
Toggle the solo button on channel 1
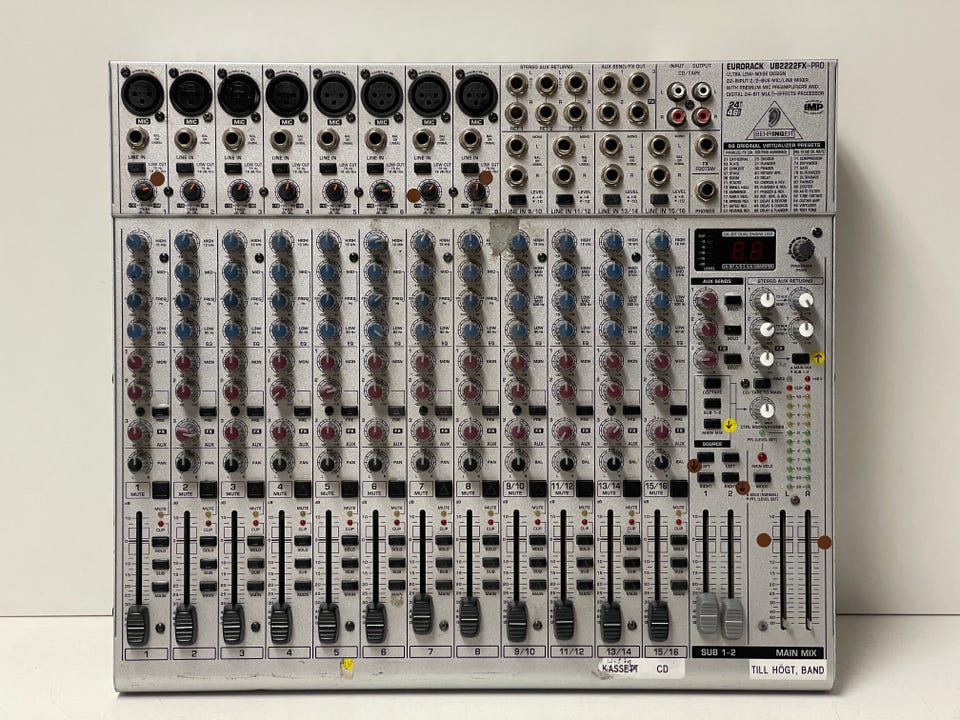(x=160, y=541)
